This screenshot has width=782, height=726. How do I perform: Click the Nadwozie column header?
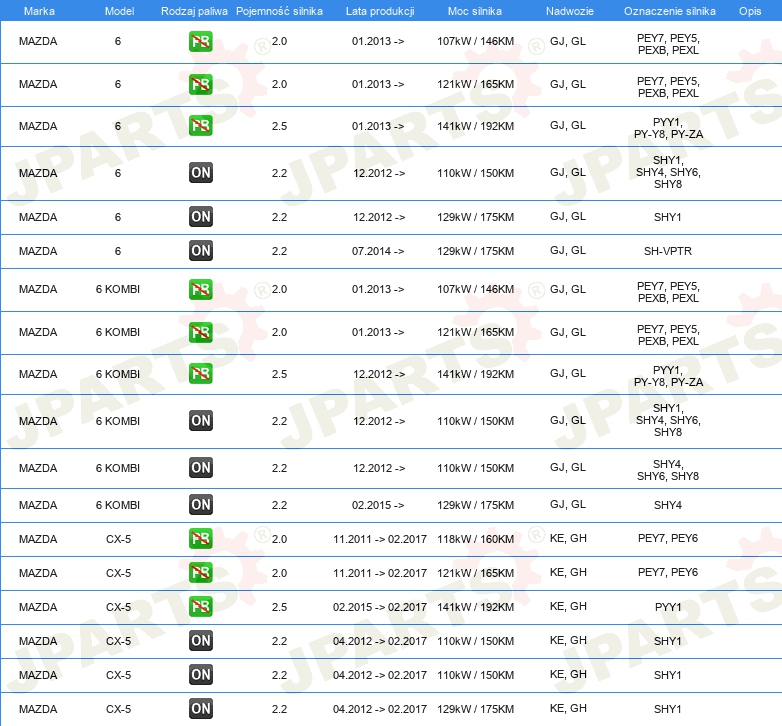tap(570, 11)
